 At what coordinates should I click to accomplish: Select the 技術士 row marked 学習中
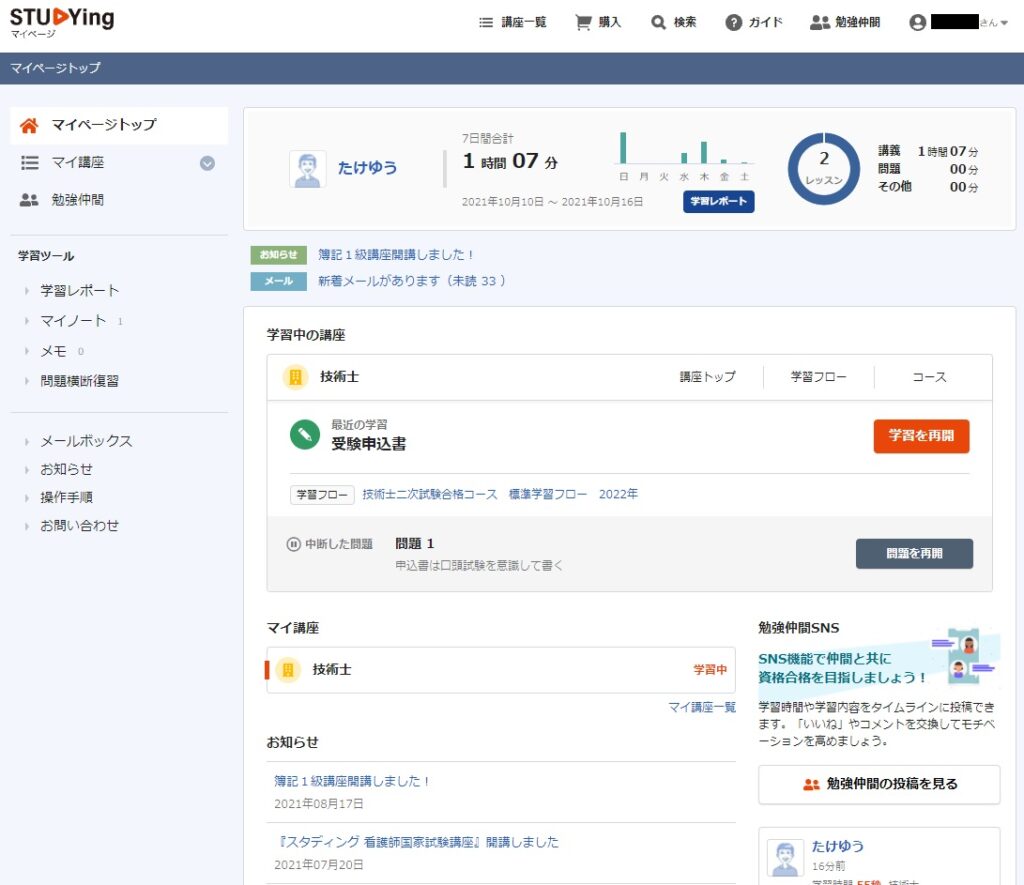click(x=501, y=670)
